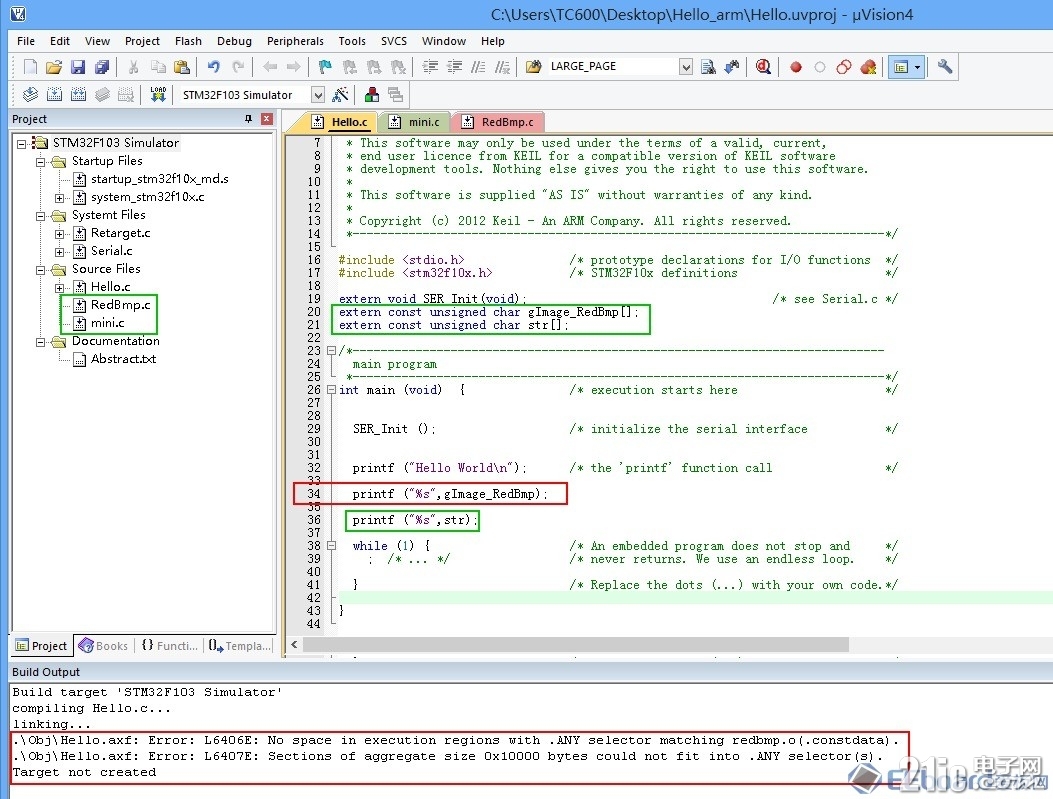1053x799 pixels.
Task: Open the Project menu
Action: coord(142,41)
